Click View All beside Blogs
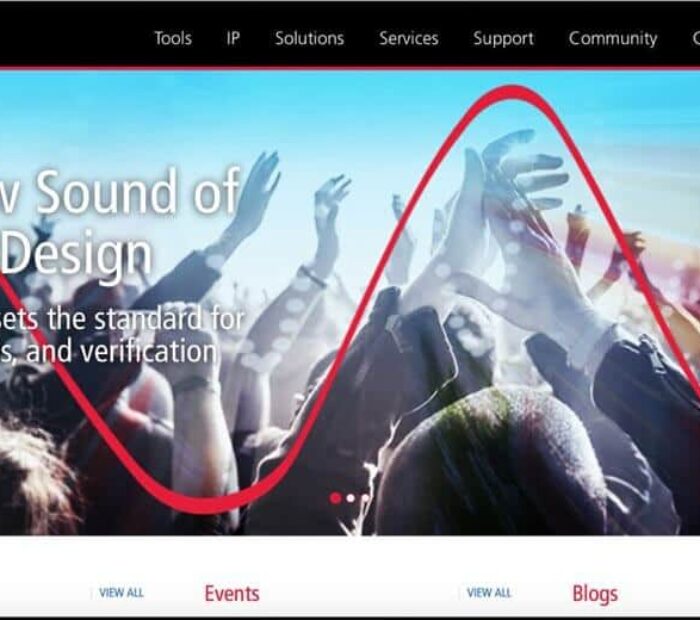 click(x=489, y=593)
